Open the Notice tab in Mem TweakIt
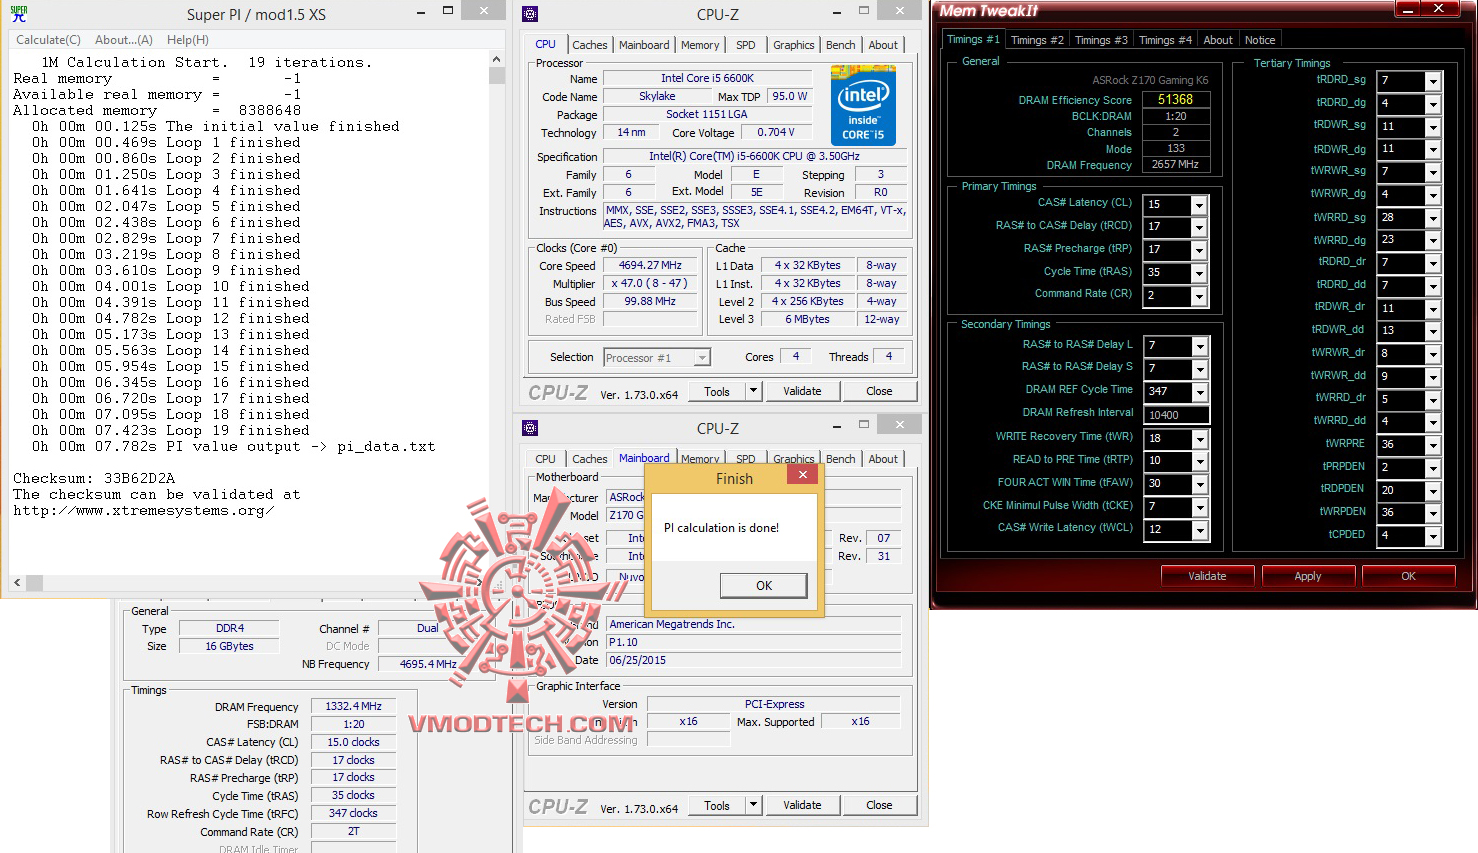Viewport: 1478px width, 853px height. coord(1260,40)
